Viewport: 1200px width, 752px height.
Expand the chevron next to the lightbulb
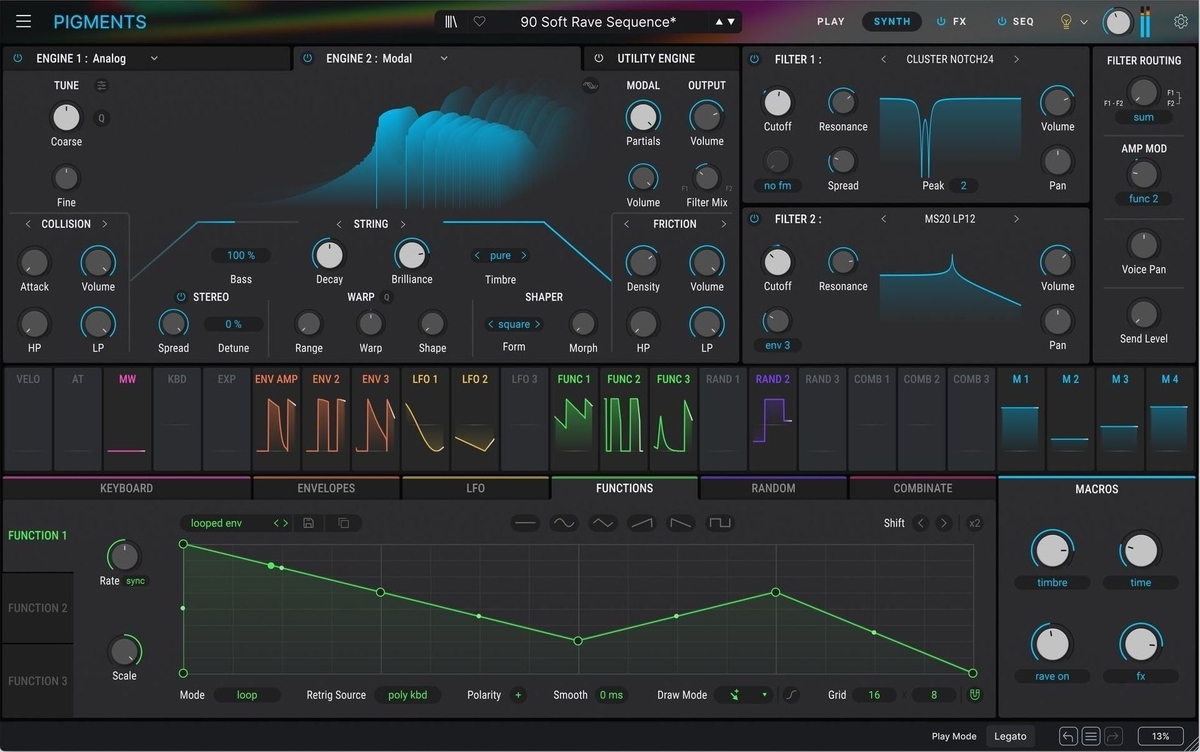1084,22
